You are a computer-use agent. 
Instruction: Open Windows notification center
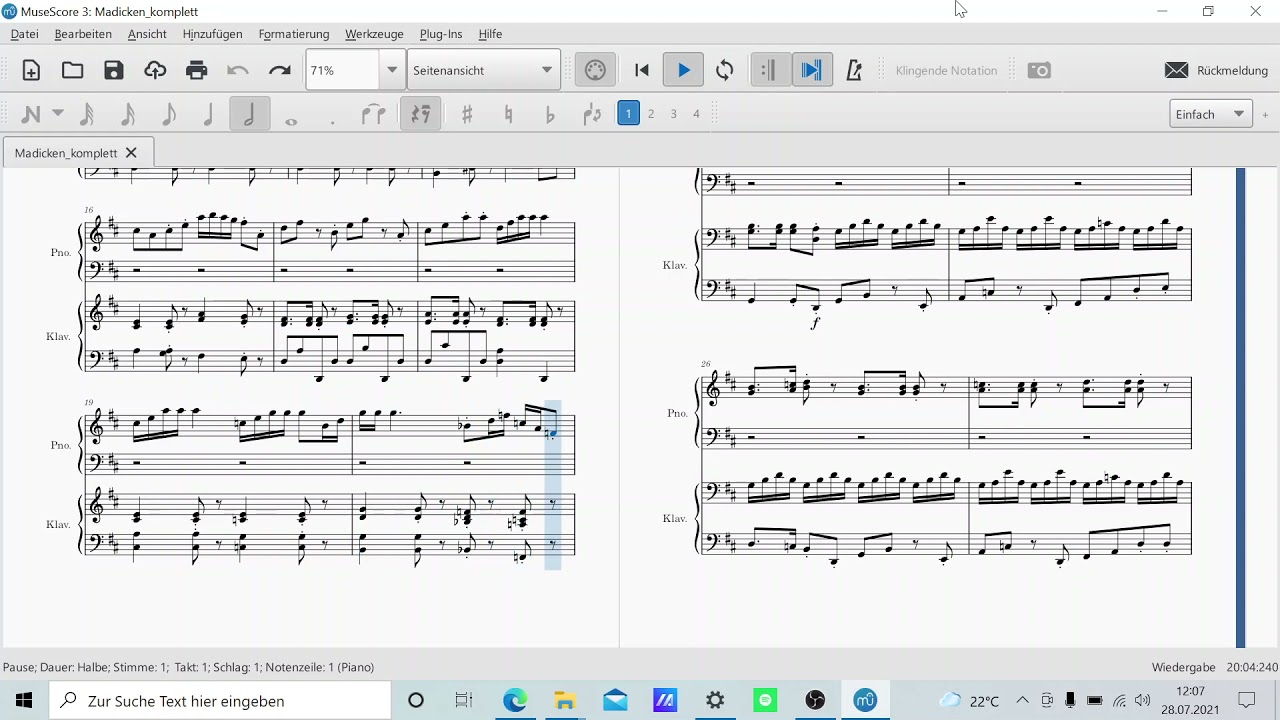pos(1247,700)
